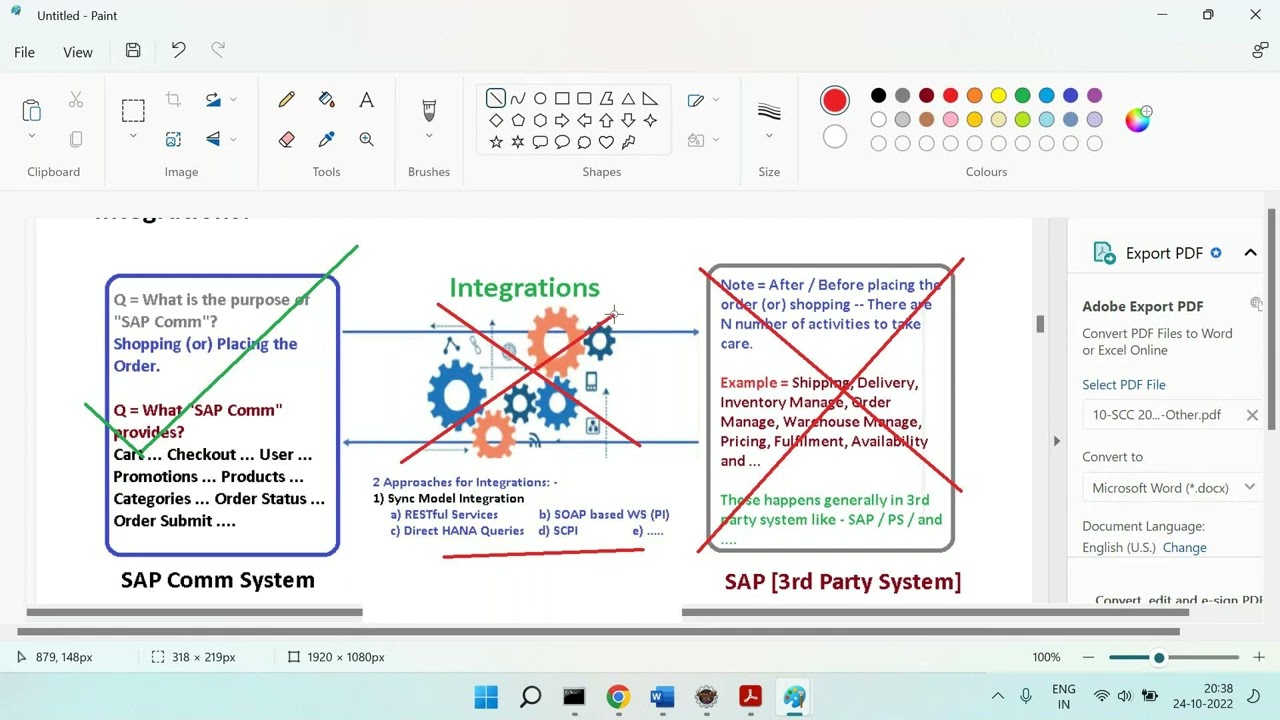Select the Five-point star shape

coord(496,142)
